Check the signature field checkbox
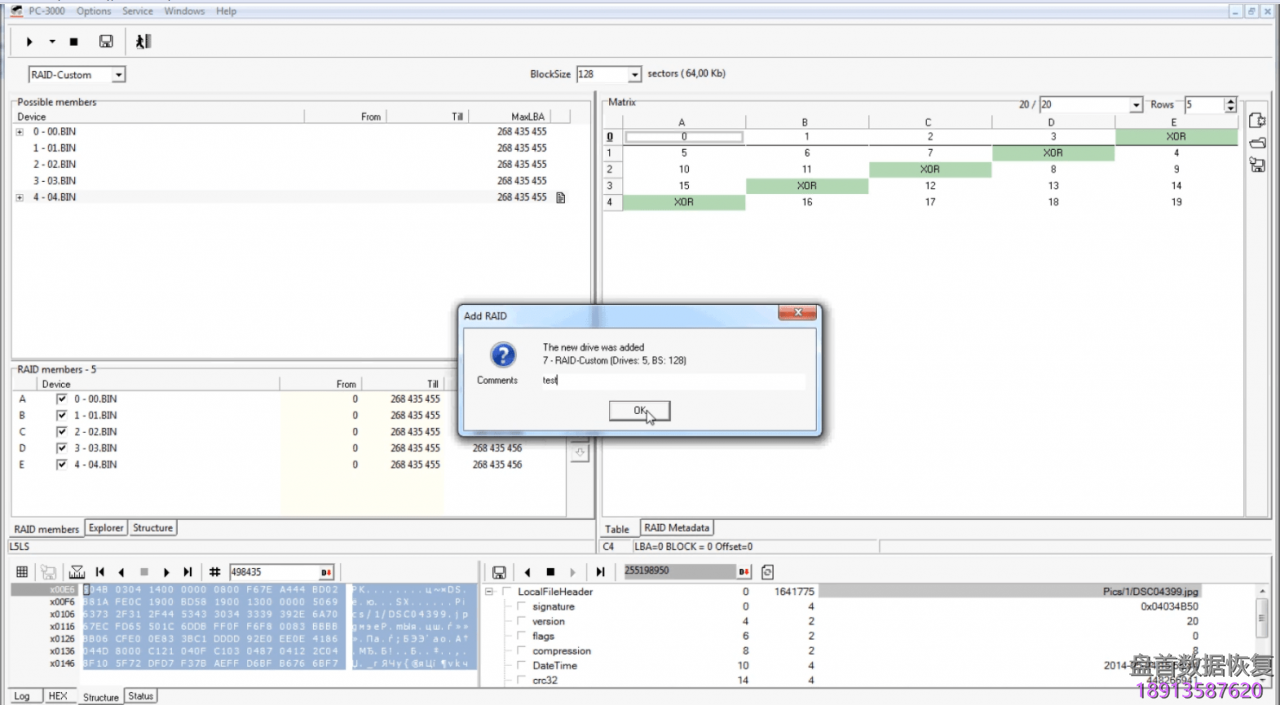The width and height of the screenshot is (1280, 705). tap(521, 607)
